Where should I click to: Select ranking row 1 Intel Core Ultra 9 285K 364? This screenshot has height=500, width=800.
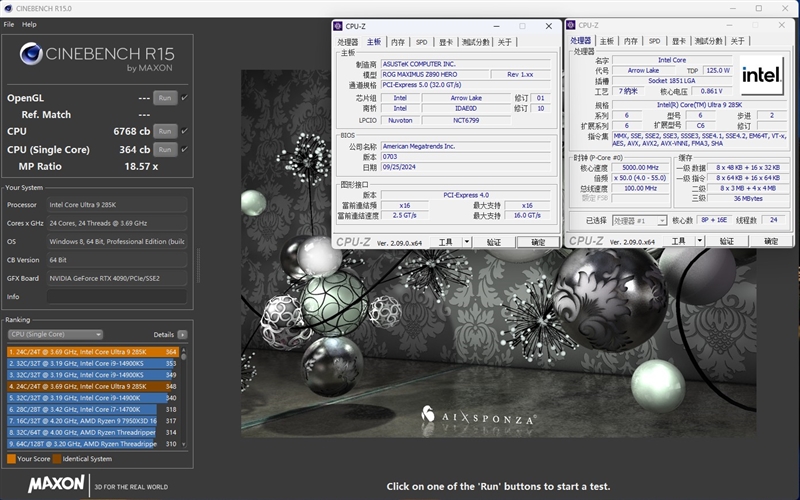(93, 352)
